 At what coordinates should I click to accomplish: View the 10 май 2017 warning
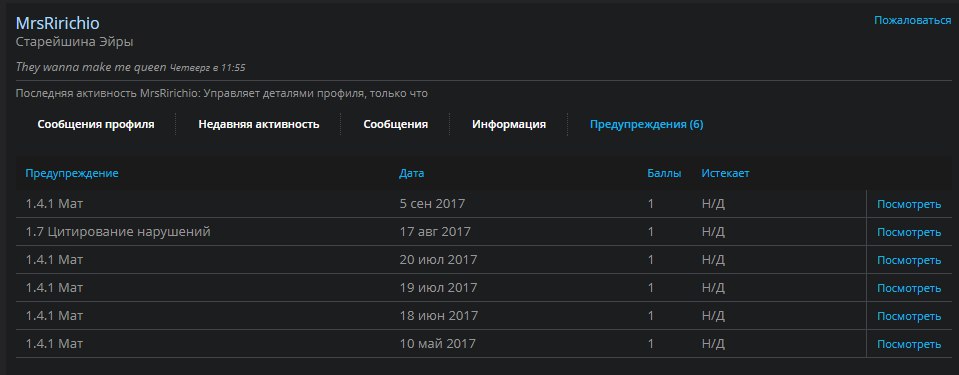tap(909, 344)
